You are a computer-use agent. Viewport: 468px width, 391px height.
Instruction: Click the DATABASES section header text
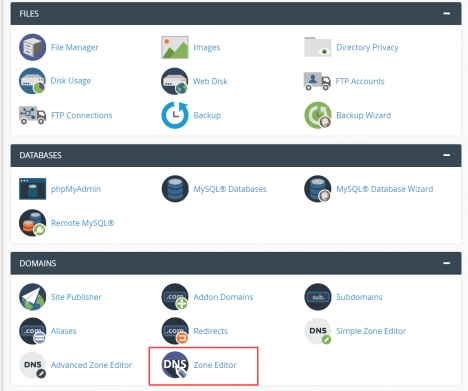40,155
